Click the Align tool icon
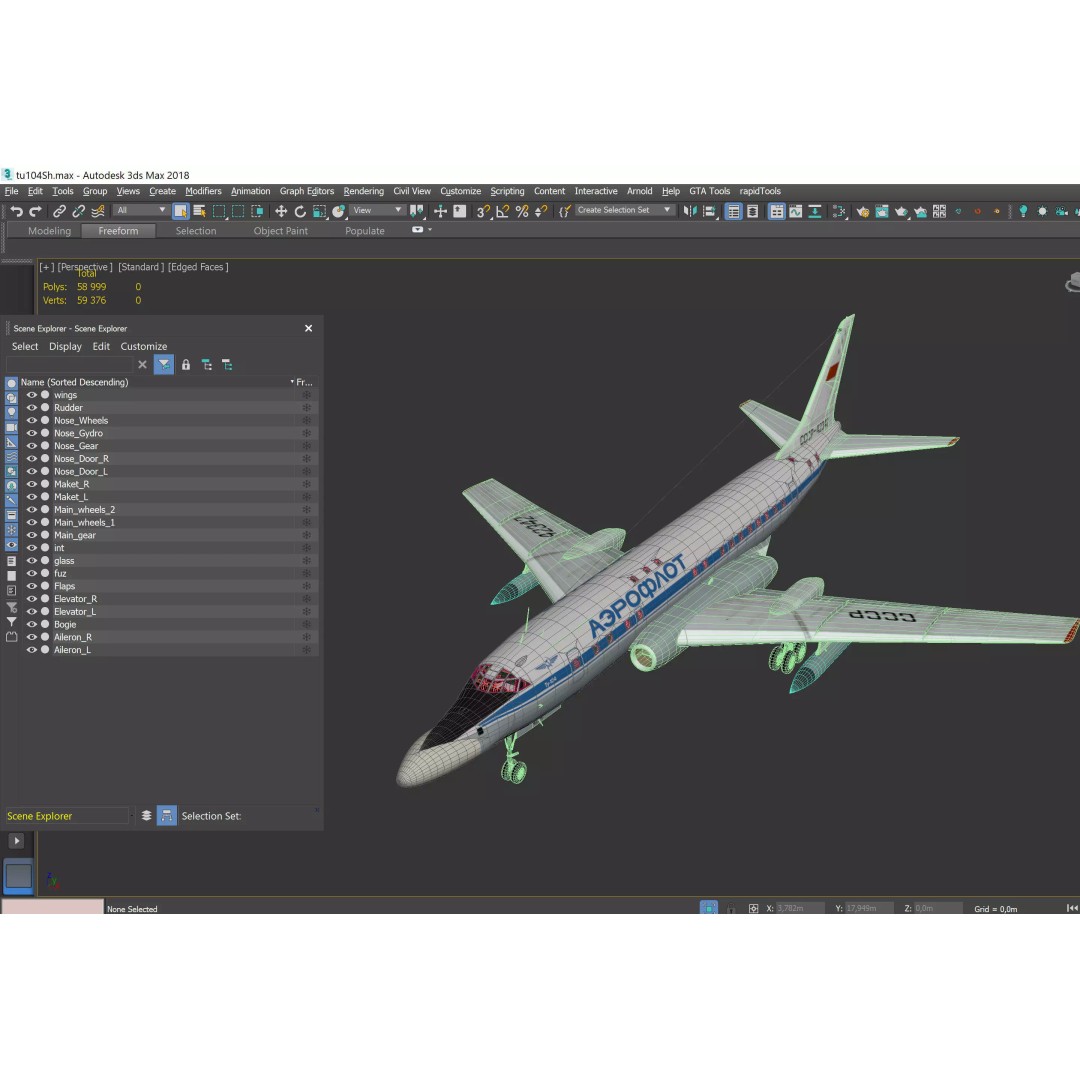 (x=709, y=211)
